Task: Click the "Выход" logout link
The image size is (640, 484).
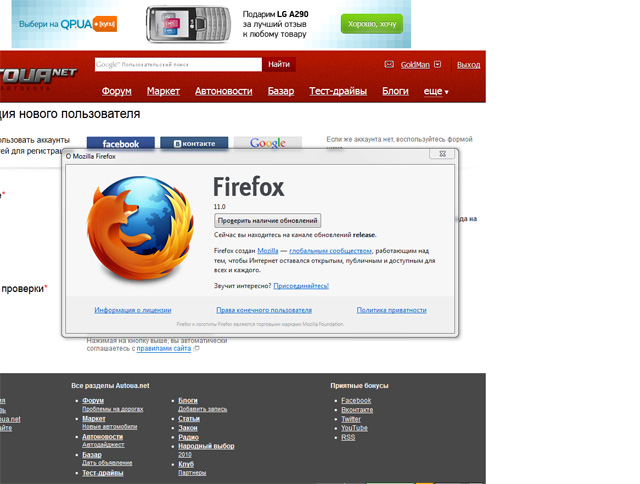Action: tap(468, 65)
